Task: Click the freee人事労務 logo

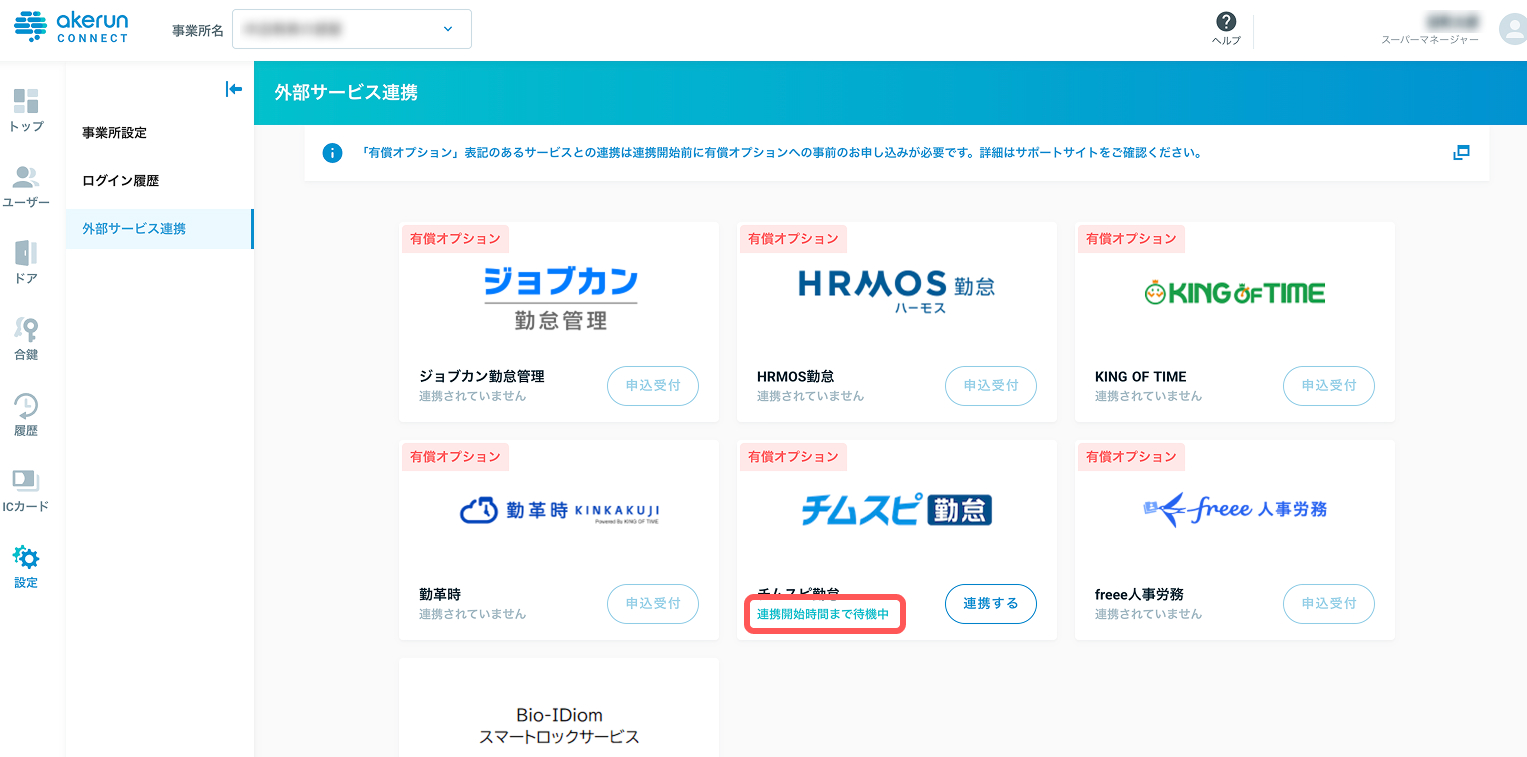Action: [1235, 509]
